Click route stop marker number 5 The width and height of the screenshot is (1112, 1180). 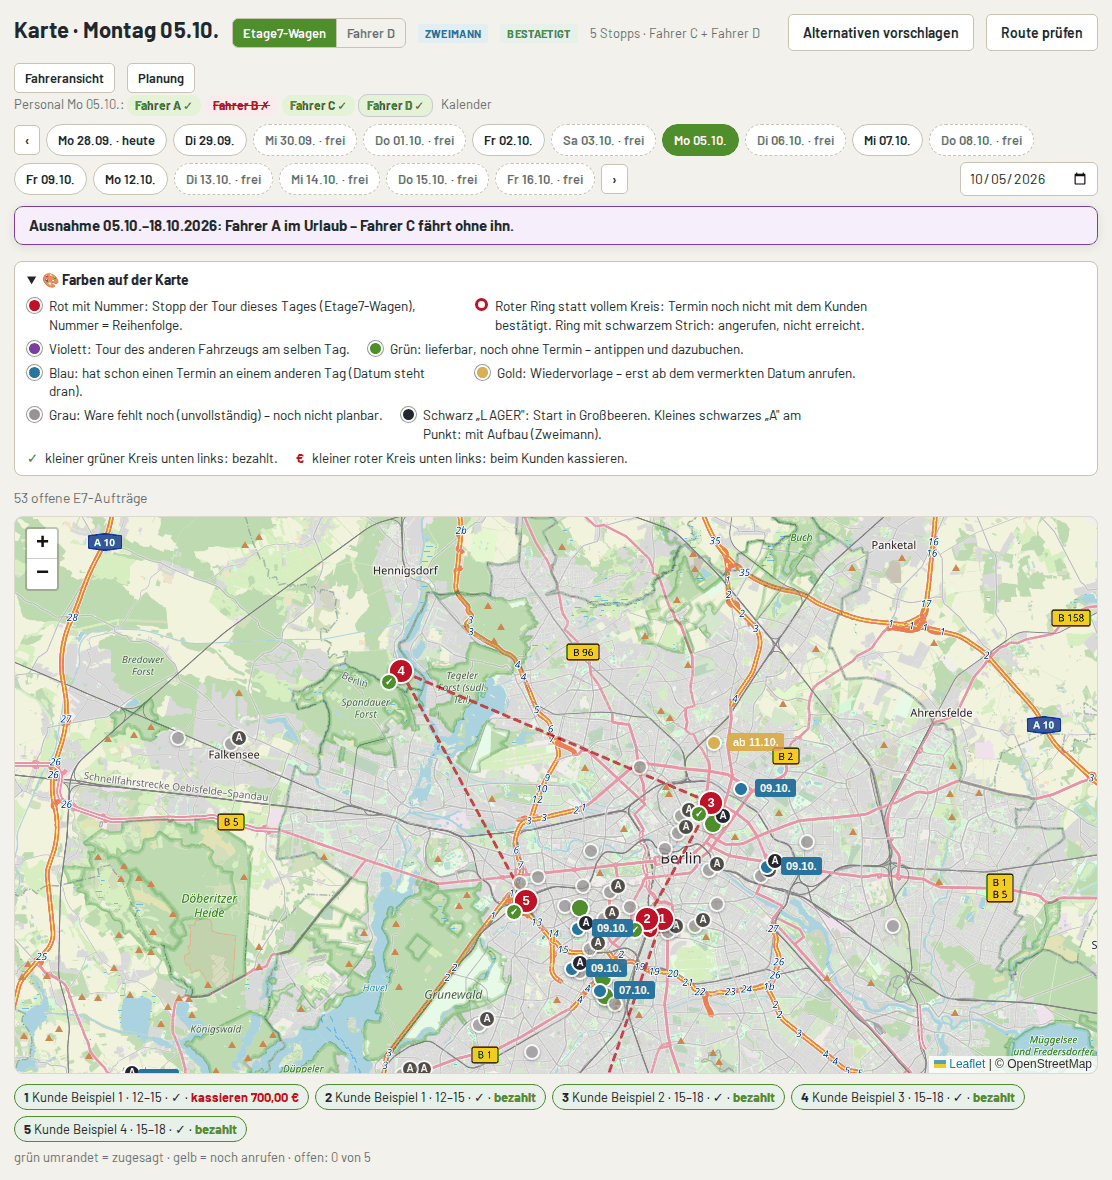pos(526,900)
